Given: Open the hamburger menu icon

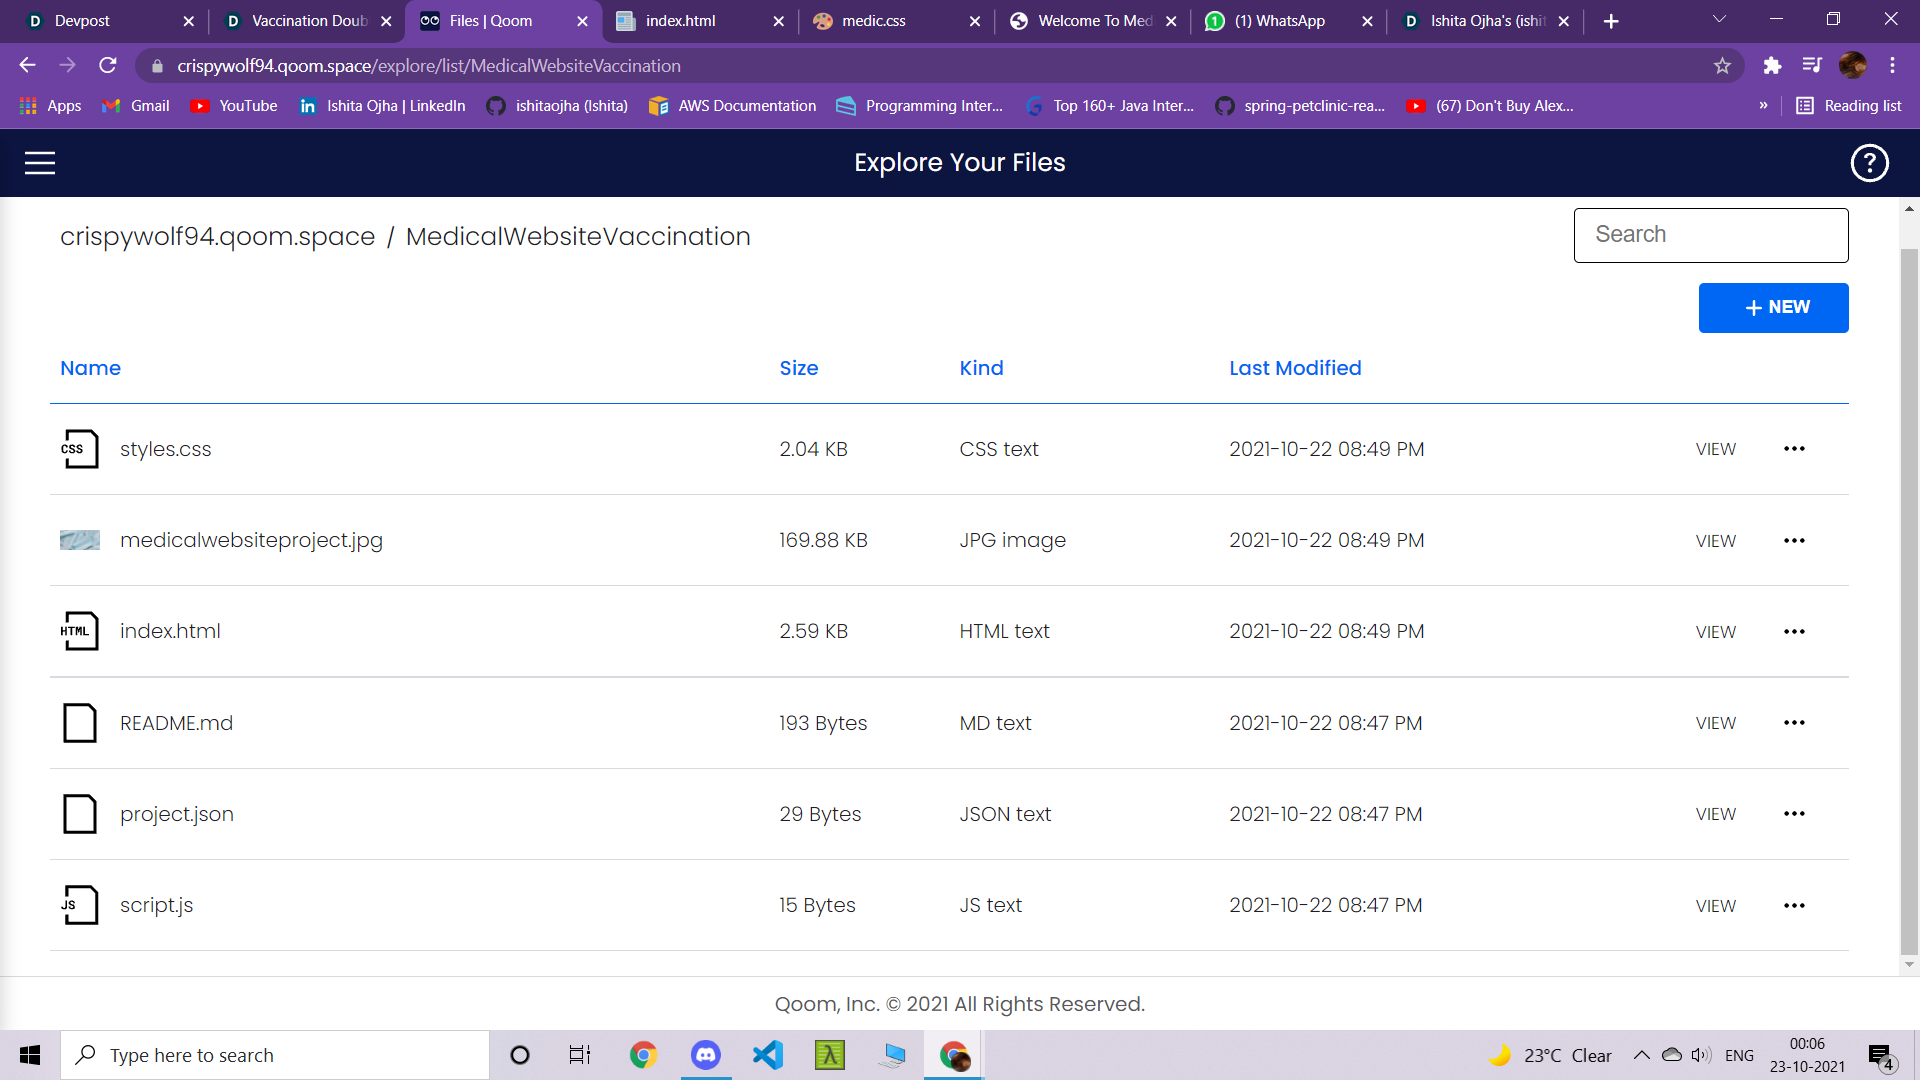Looking at the screenshot, I should click(x=40, y=163).
